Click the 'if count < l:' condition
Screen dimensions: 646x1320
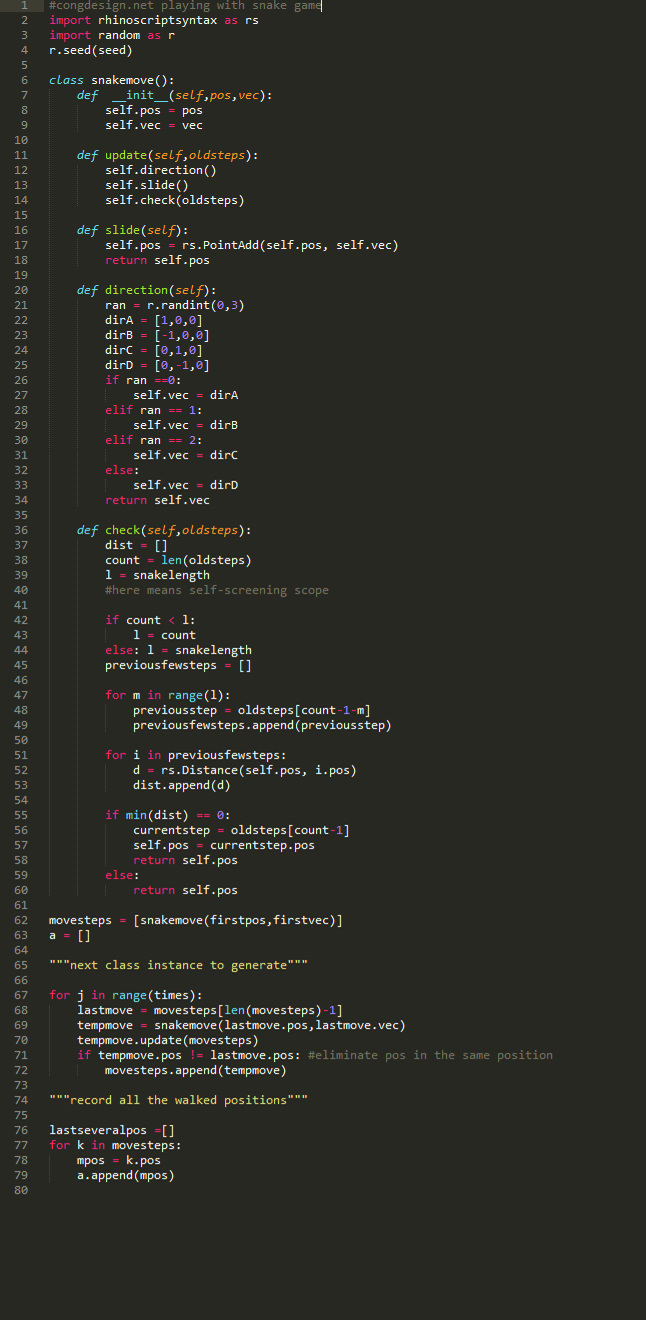tap(150, 620)
